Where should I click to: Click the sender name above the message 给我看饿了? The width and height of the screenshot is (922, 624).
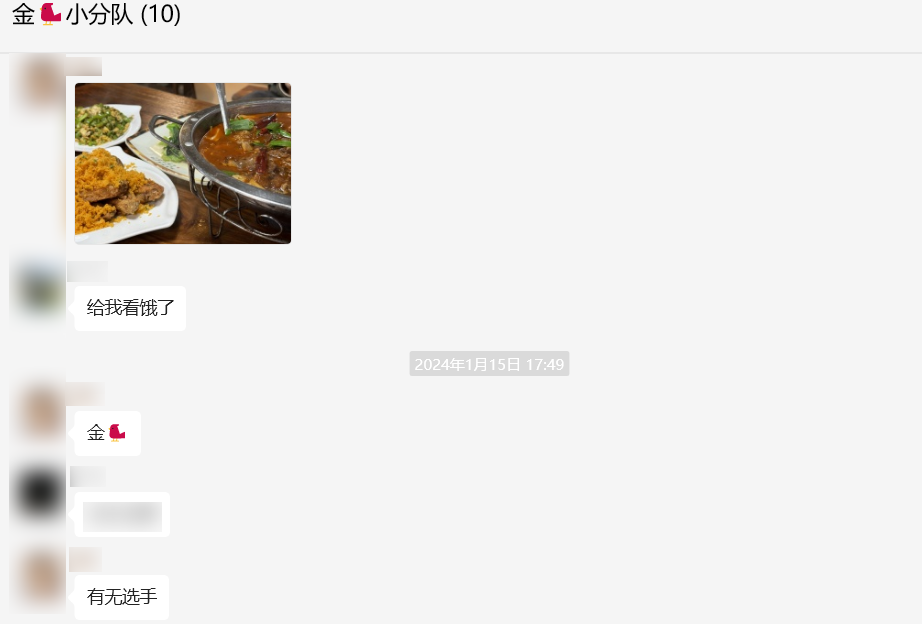[88, 271]
